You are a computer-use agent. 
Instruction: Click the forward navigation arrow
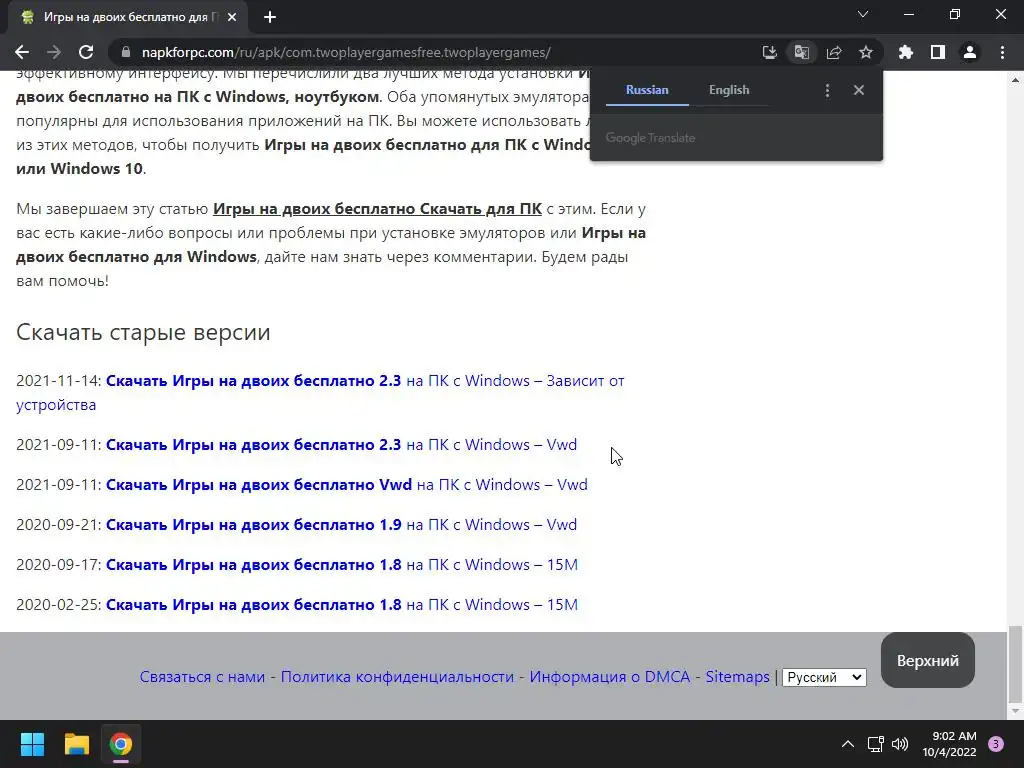click(x=54, y=52)
